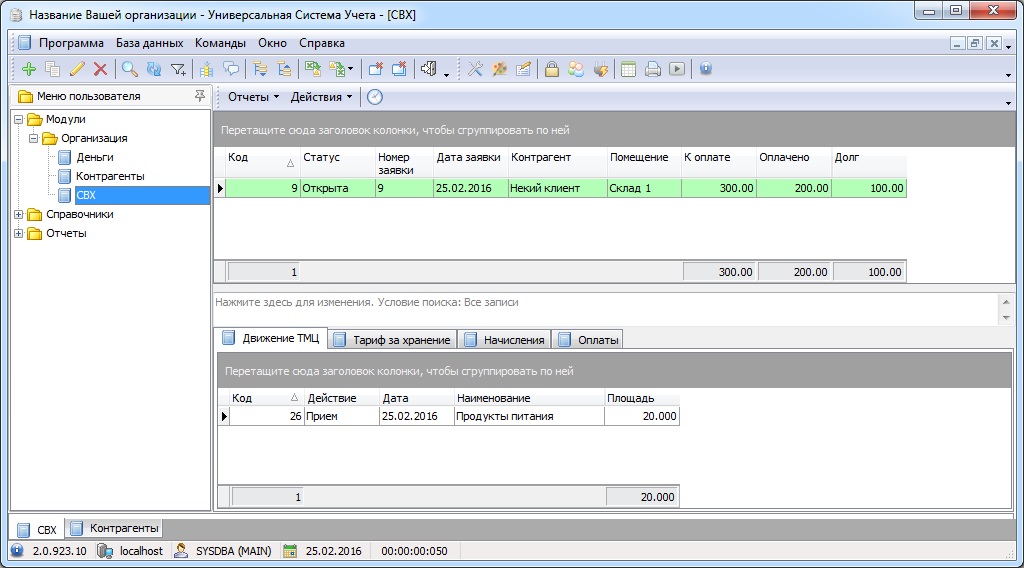Image resolution: width=1024 pixels, height=568 pixels.
Task: Select Контрагенты in the menu tree
Action: tap(110, 176)
